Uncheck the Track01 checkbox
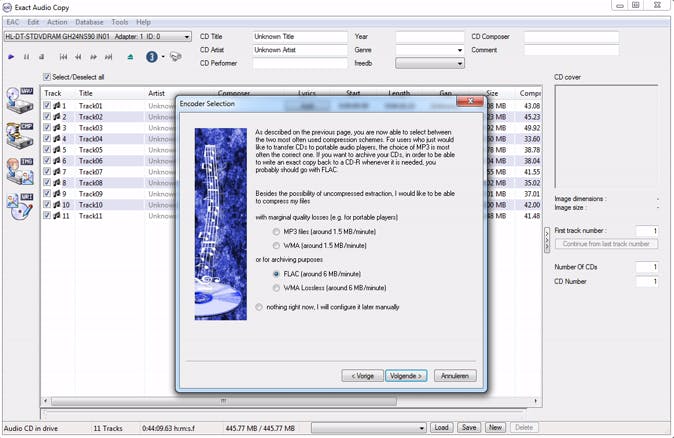Viewport: 674px width, 438px height. [47, 105]
